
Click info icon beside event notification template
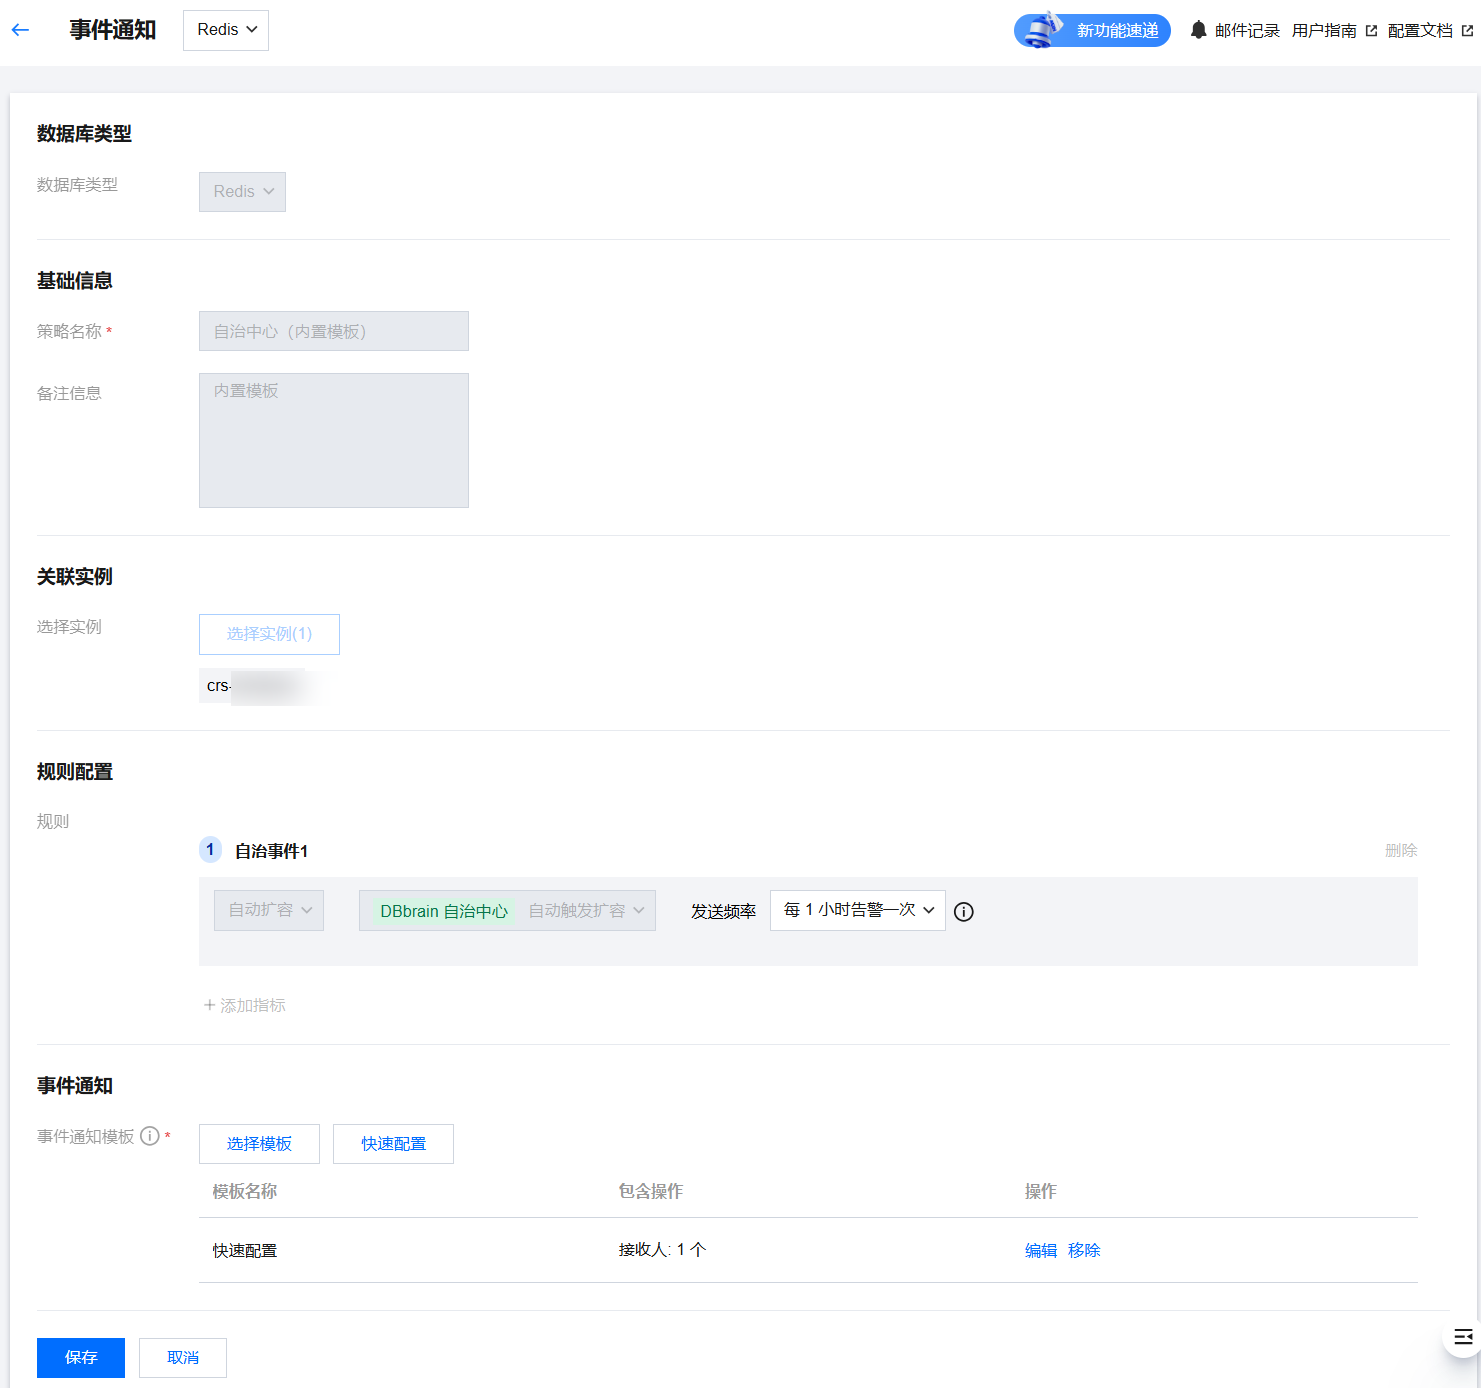pos(150,1136)
